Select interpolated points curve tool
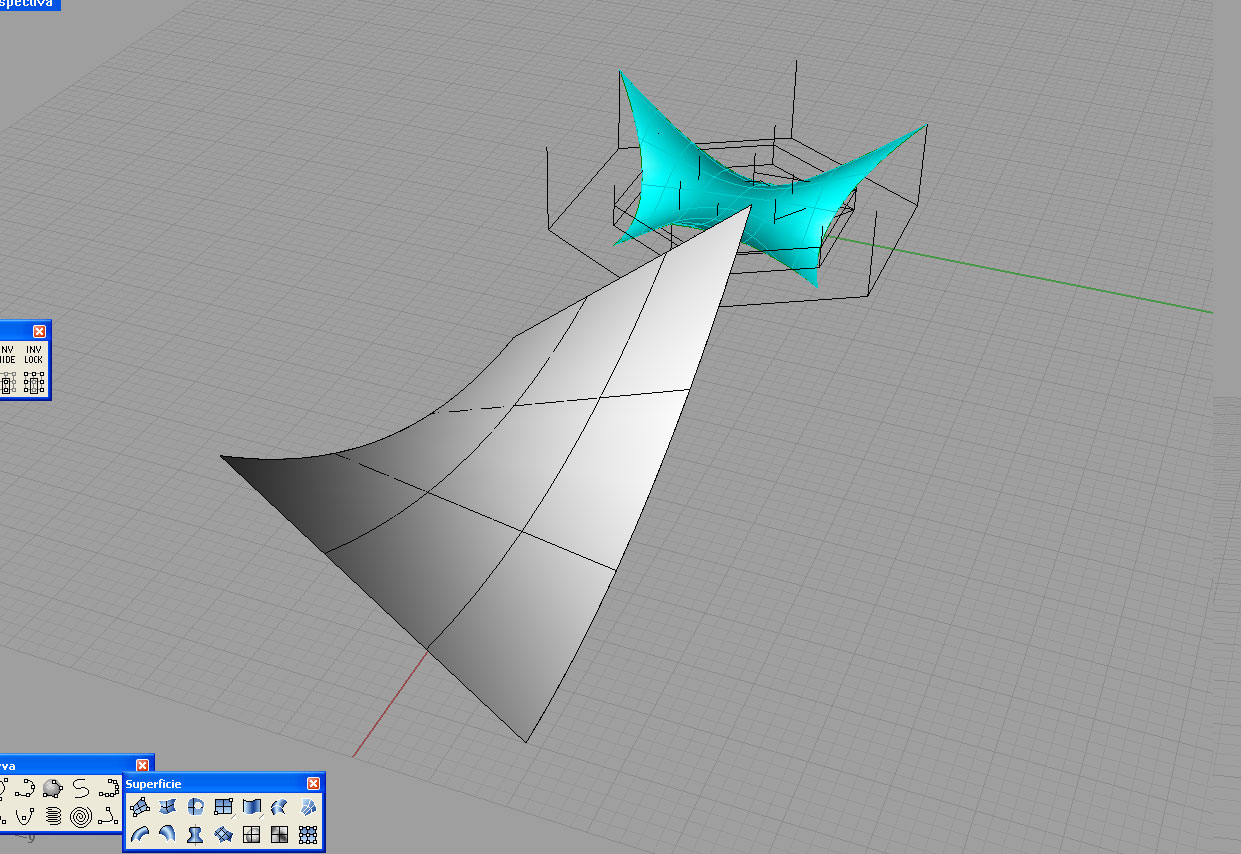Image resolution: width=1241 pixels, height=854 pixels. (x=25, y=788)
